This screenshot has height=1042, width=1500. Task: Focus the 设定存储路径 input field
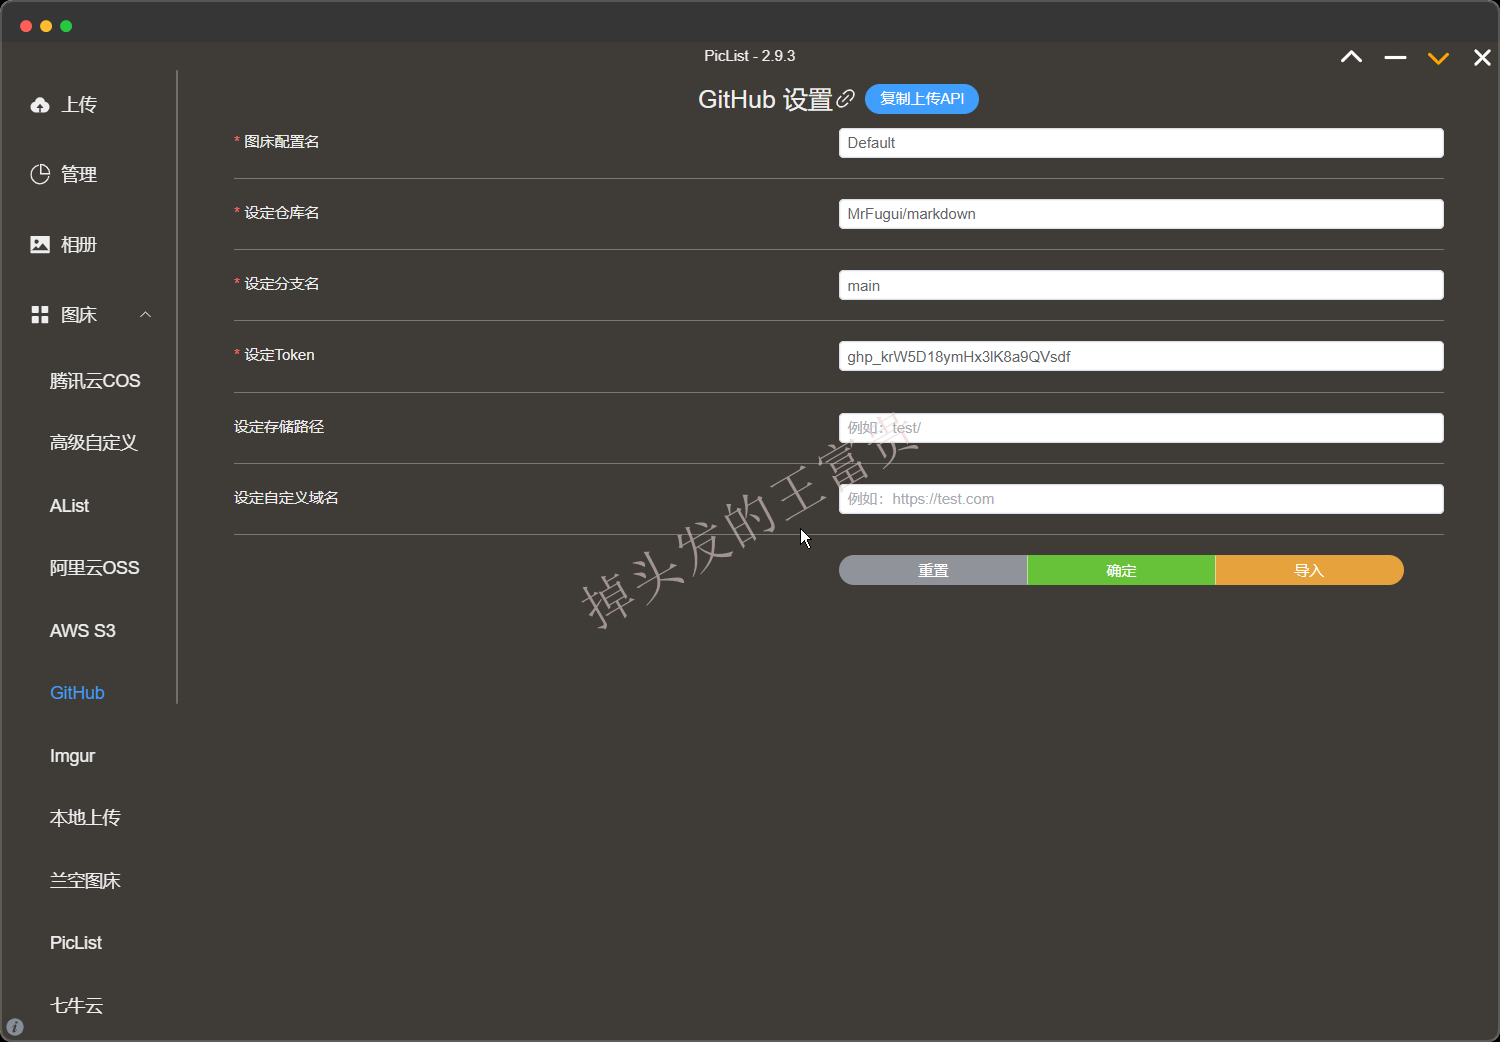tap(1141, 428)
